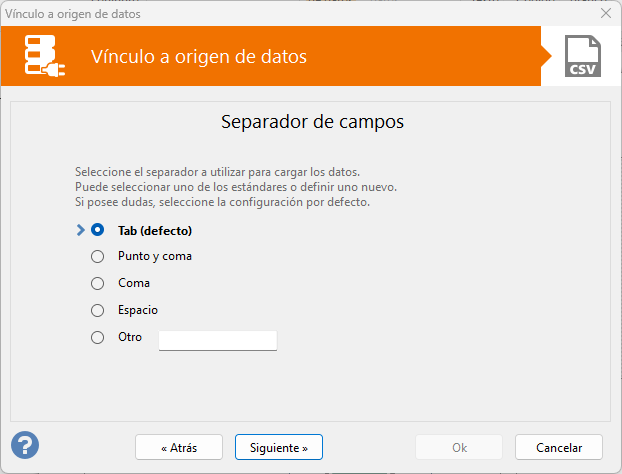Click the blue chevron beside Tab (defecto)
622x474 pixels.
[81, 230]
